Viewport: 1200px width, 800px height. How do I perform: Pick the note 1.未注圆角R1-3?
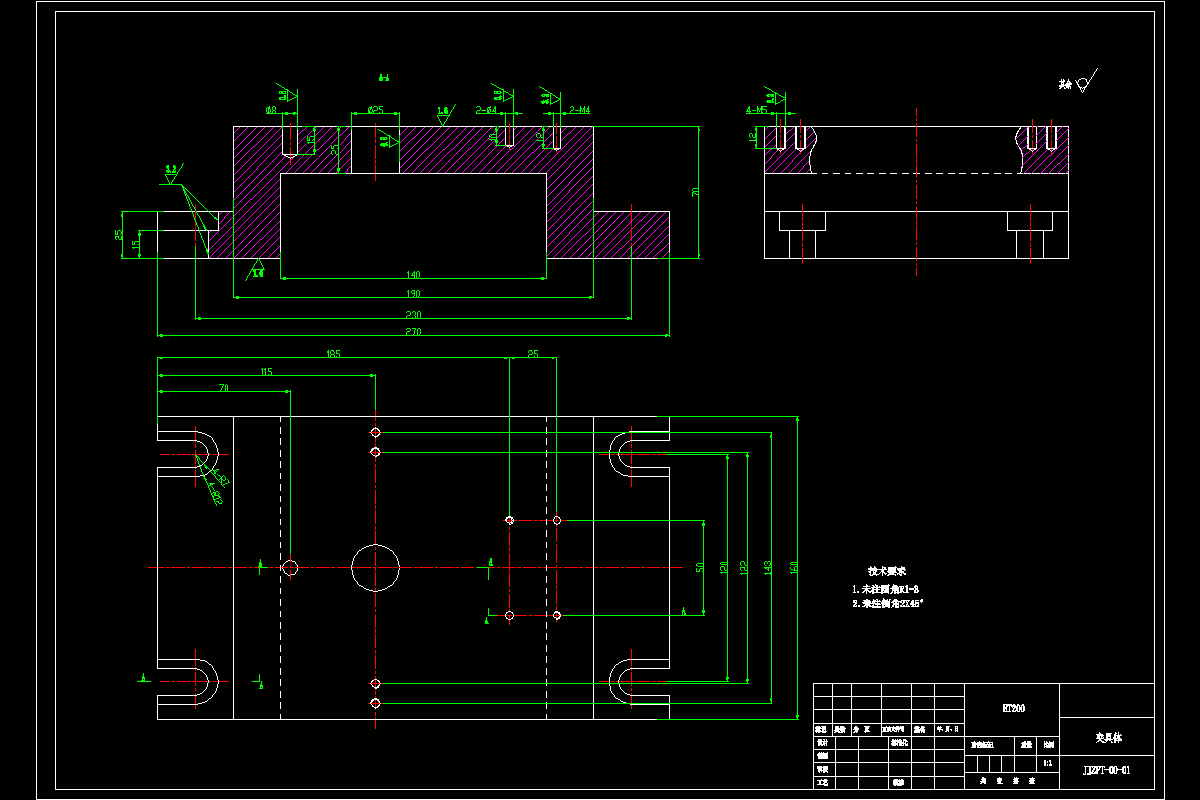point(885,590)
